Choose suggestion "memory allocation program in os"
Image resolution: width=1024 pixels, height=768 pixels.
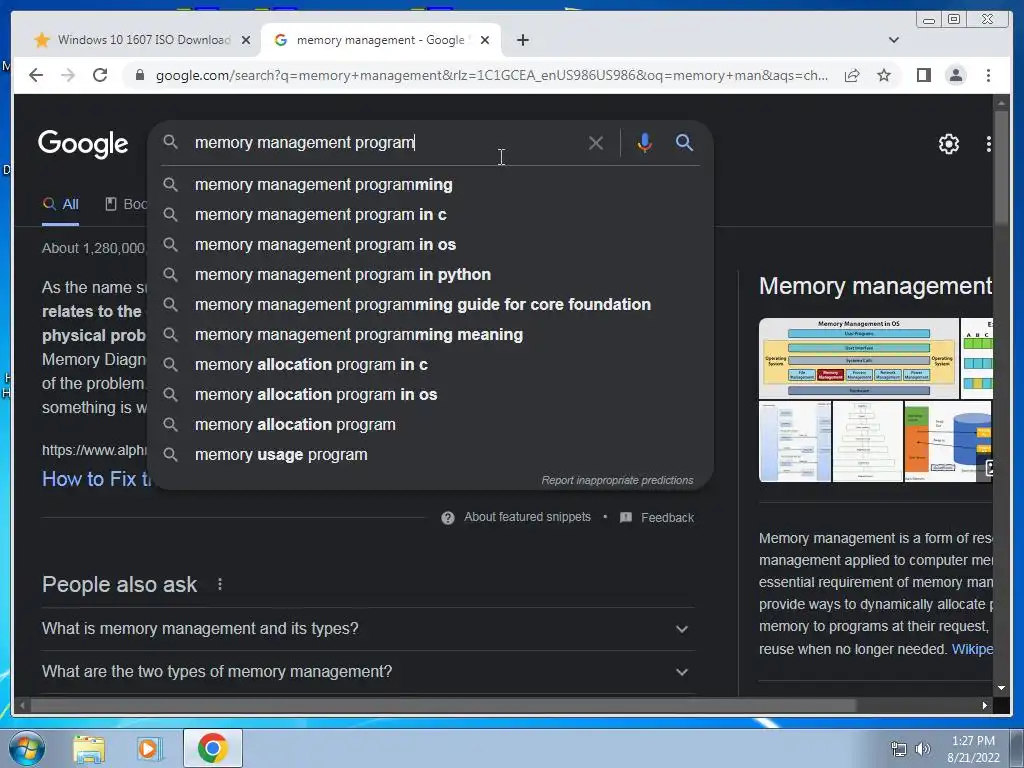point(430,395)
